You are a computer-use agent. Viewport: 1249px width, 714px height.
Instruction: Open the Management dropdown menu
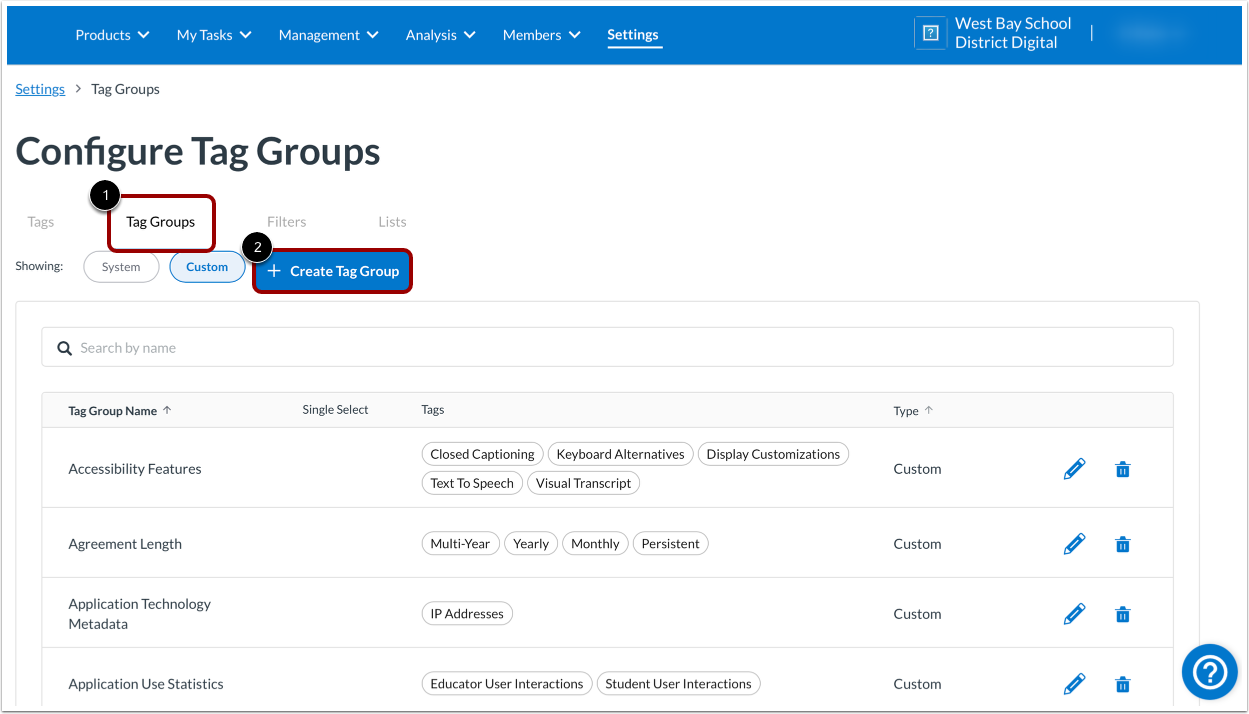[328, 34]
